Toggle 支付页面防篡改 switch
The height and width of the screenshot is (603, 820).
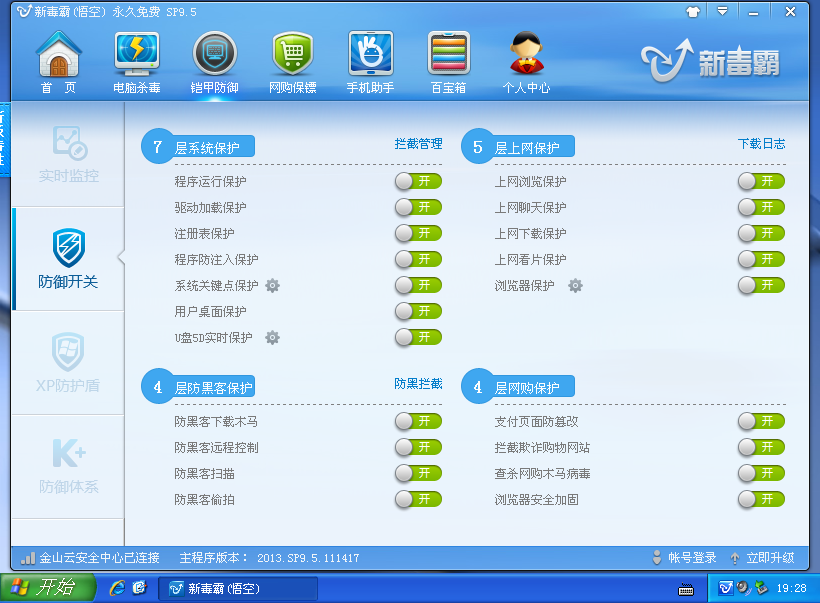tap(761, 422)
